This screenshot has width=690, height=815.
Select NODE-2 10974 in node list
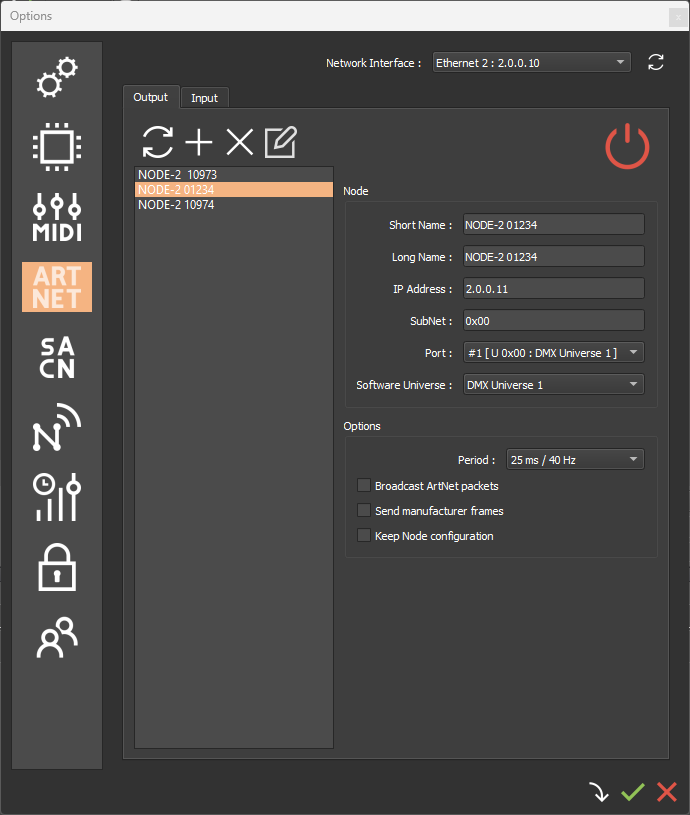point(176,205)
